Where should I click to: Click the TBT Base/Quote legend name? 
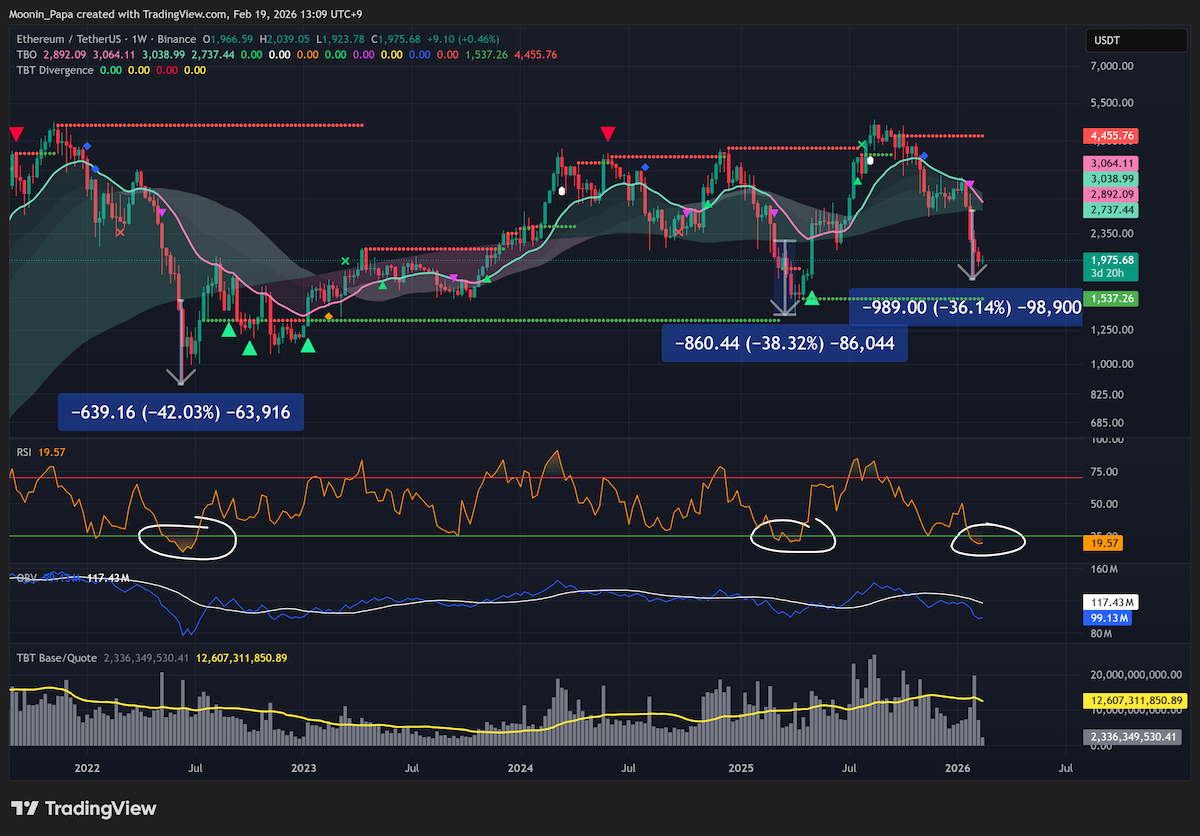(56, 657)
